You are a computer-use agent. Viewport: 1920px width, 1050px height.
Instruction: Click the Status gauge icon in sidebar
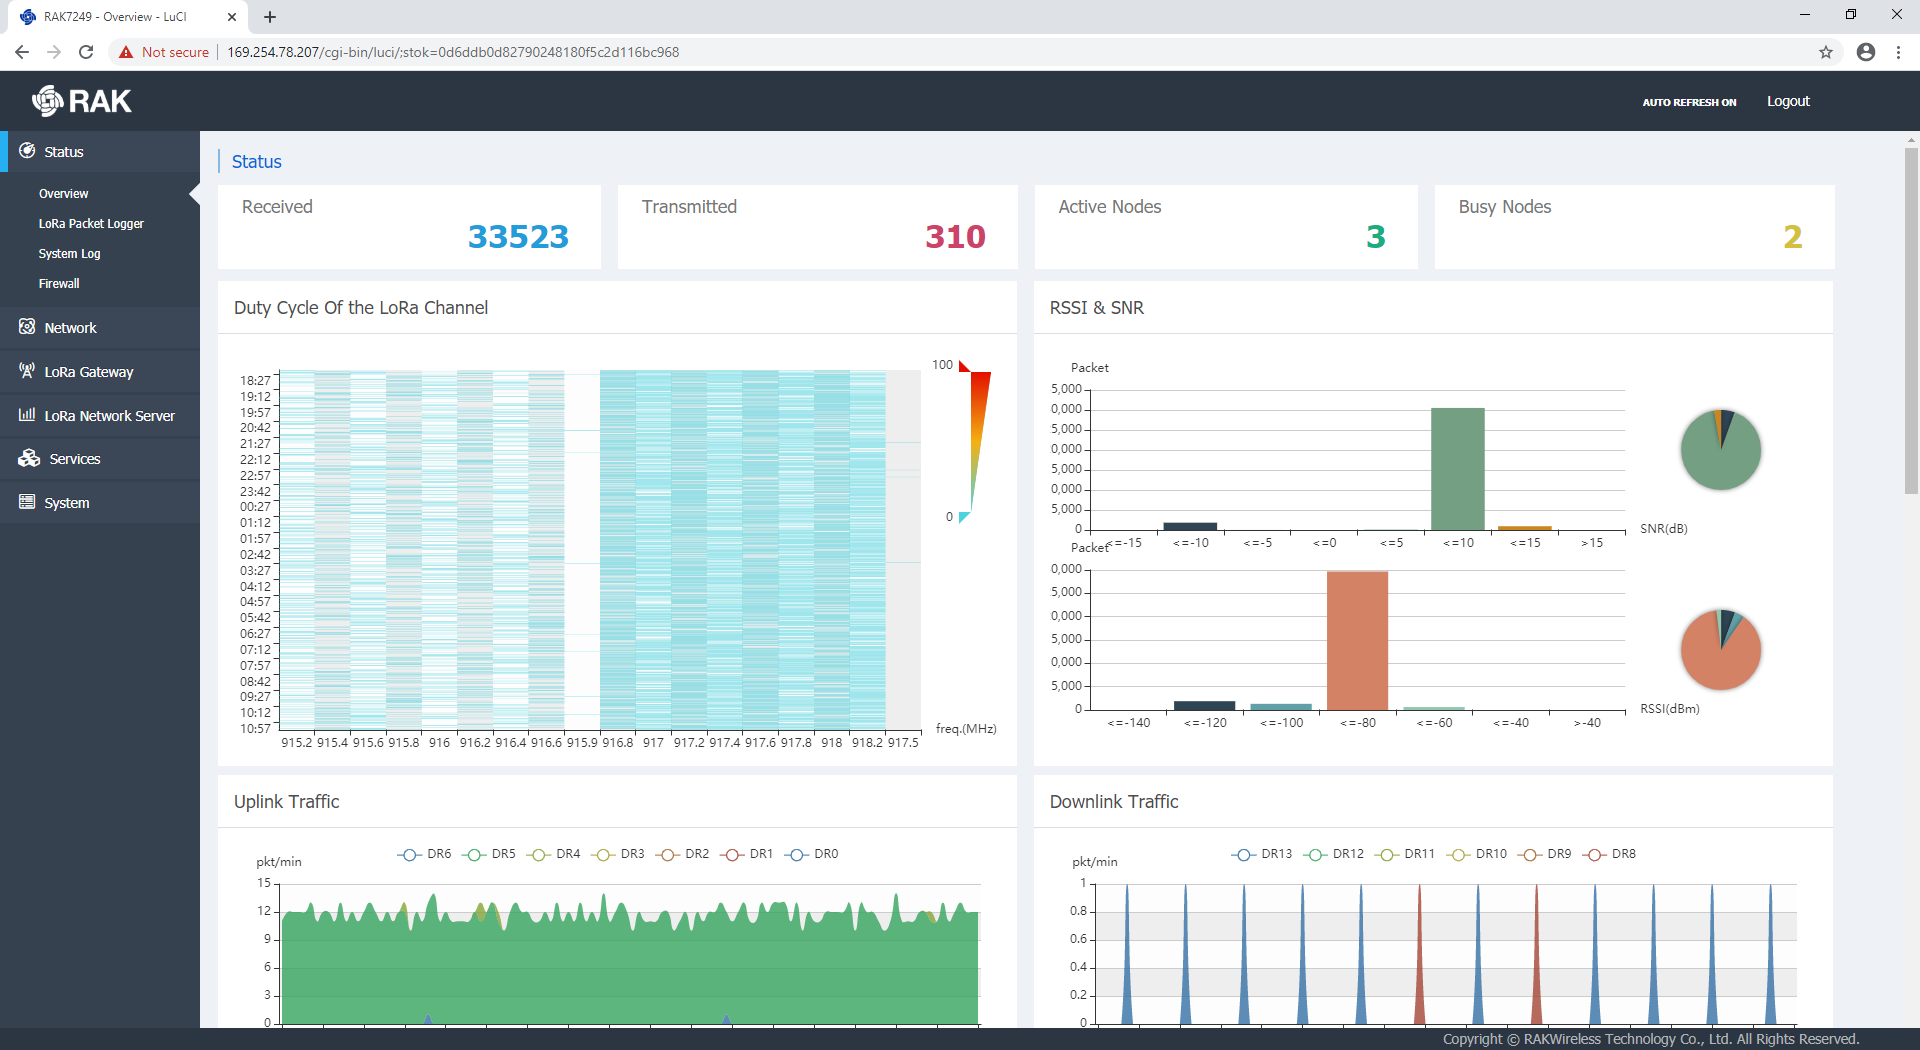click(x=27, y=151)
